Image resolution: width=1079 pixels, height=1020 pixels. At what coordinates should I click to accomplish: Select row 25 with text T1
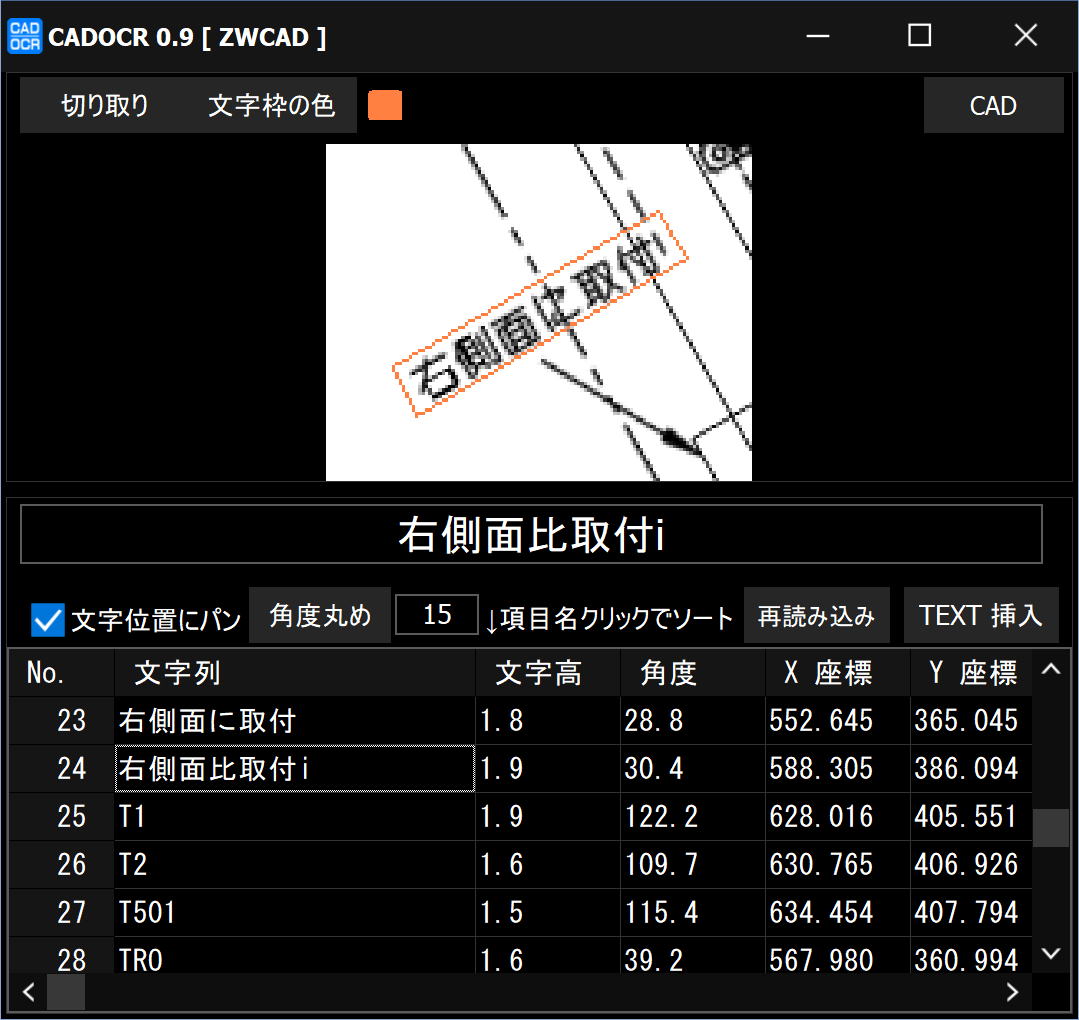pyautogui.click(x=294, y=817)
